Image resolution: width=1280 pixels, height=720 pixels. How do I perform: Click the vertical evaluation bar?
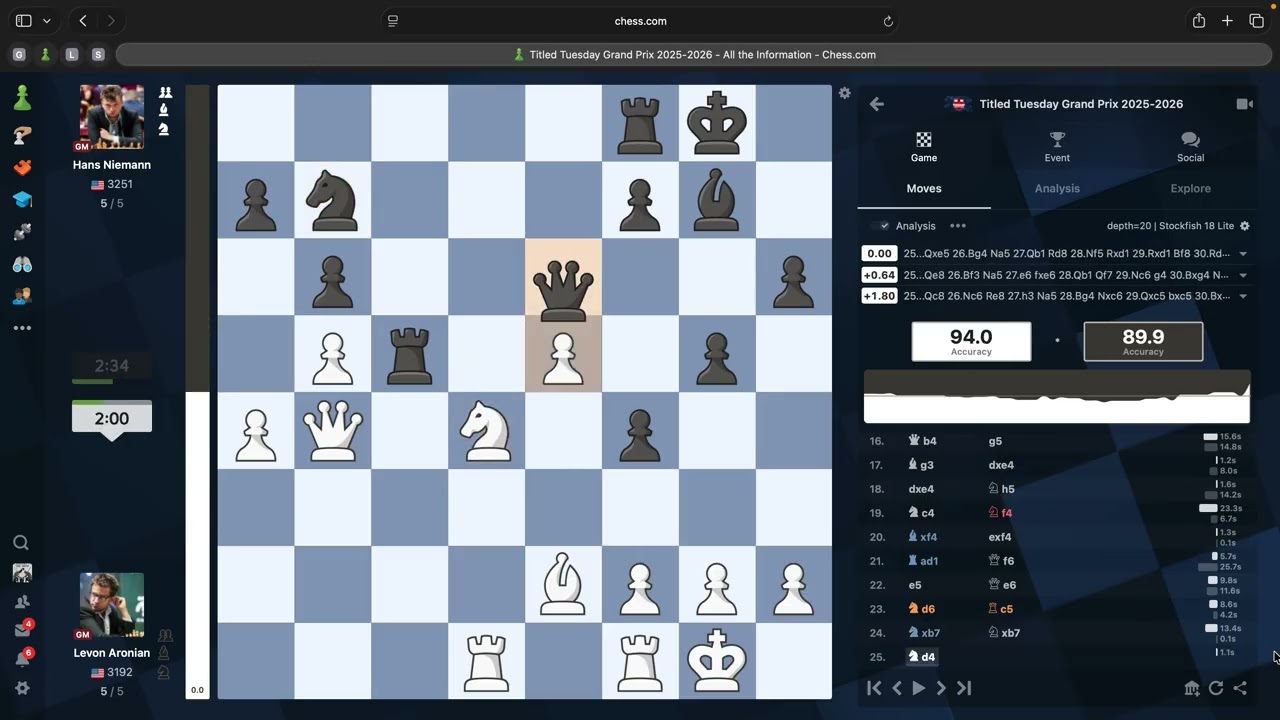[x=197, y=391]
